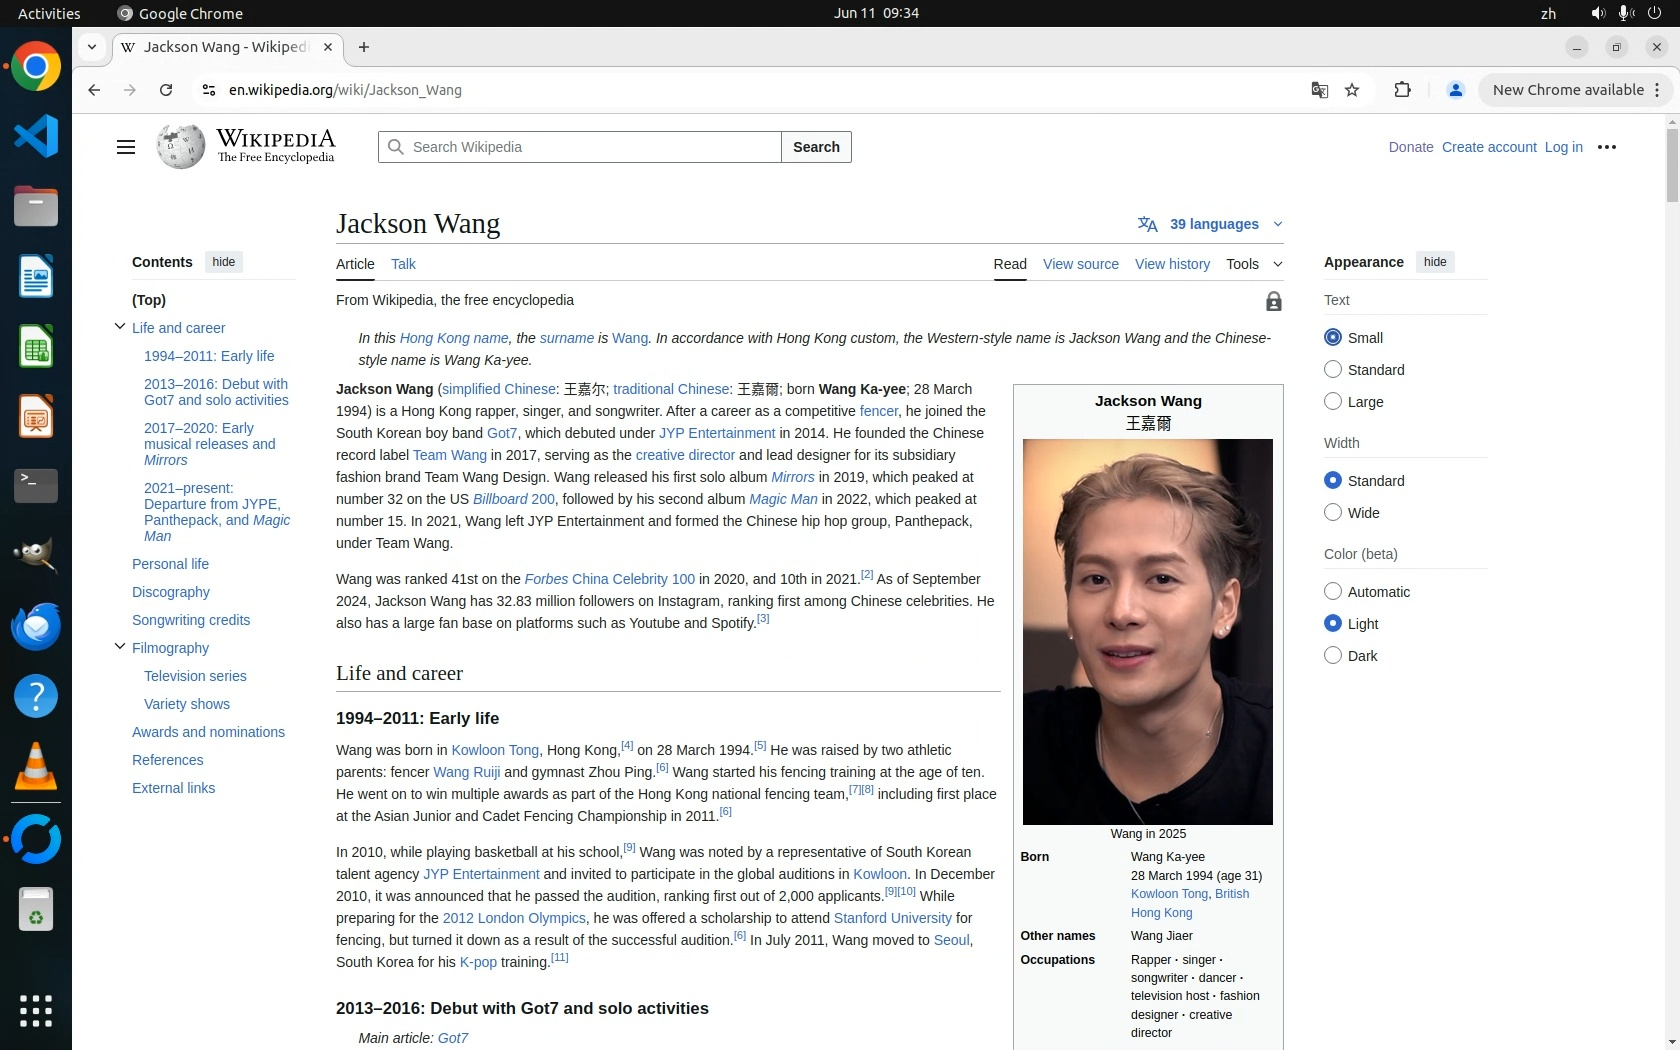1680x1050 pixels.
Task: Choose the Wide width radio button
Action: pyautogui.click(x=1332, y=512)
